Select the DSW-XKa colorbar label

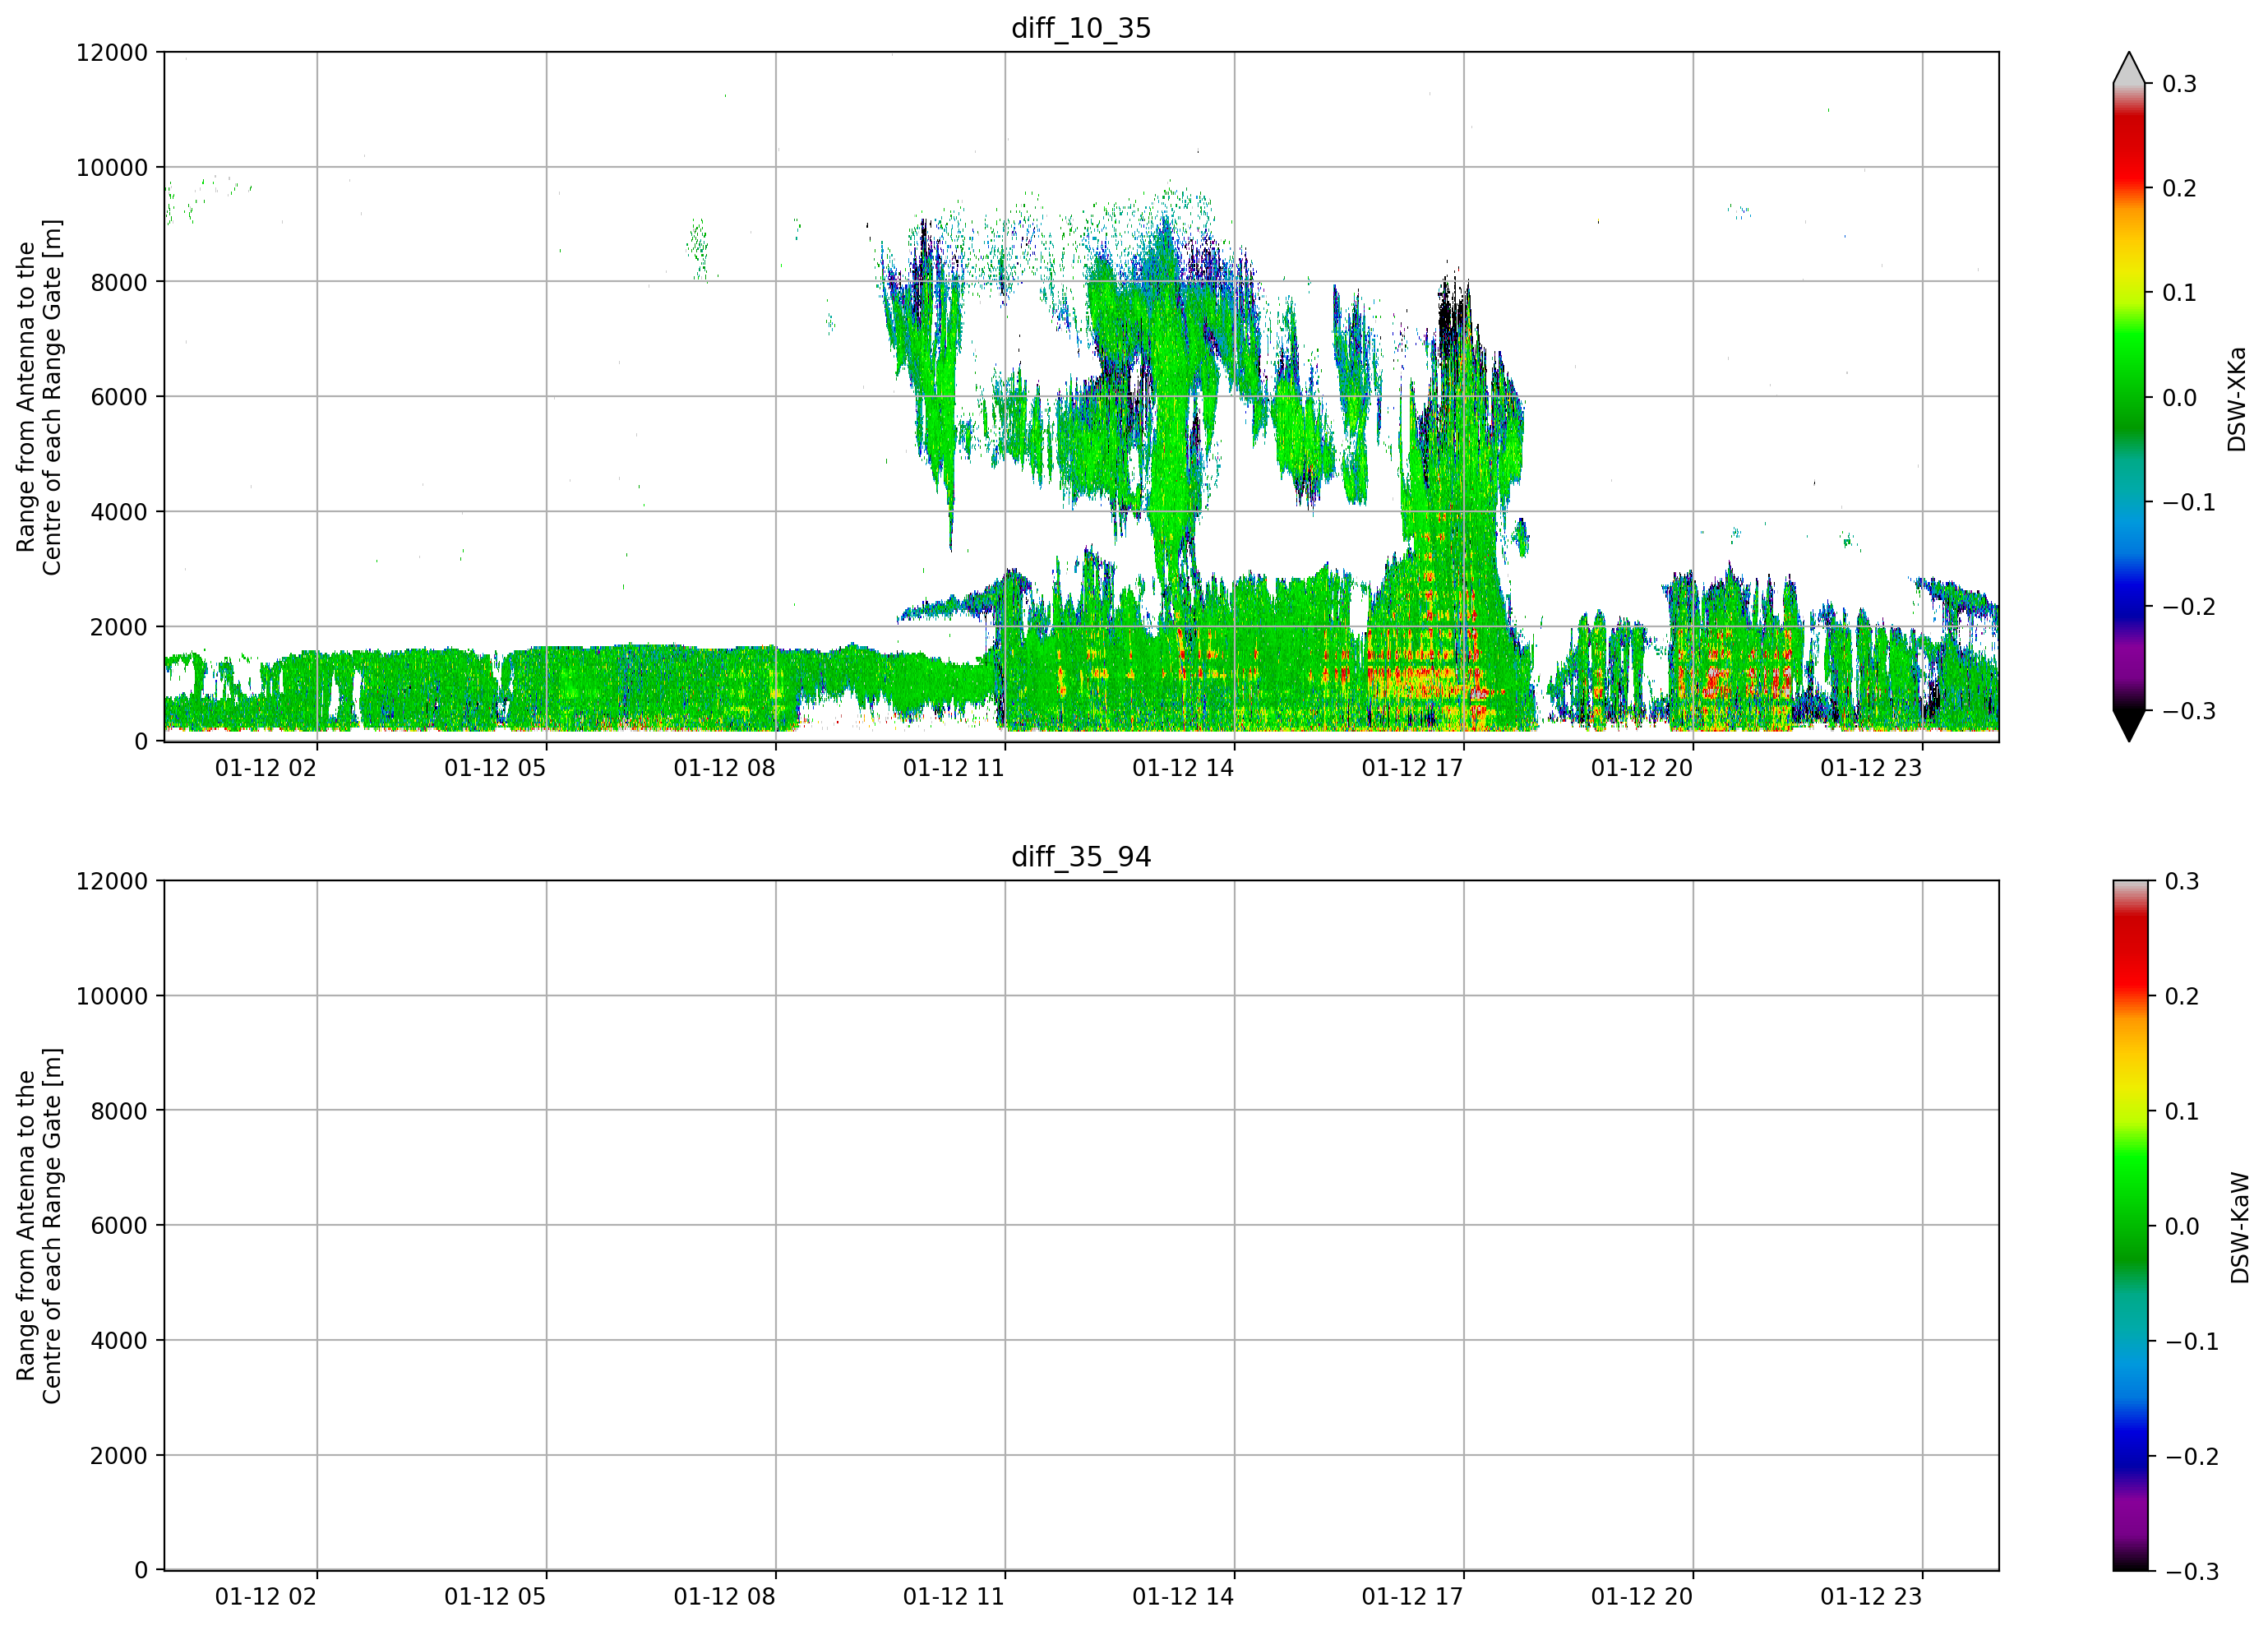click(2237, 399)
